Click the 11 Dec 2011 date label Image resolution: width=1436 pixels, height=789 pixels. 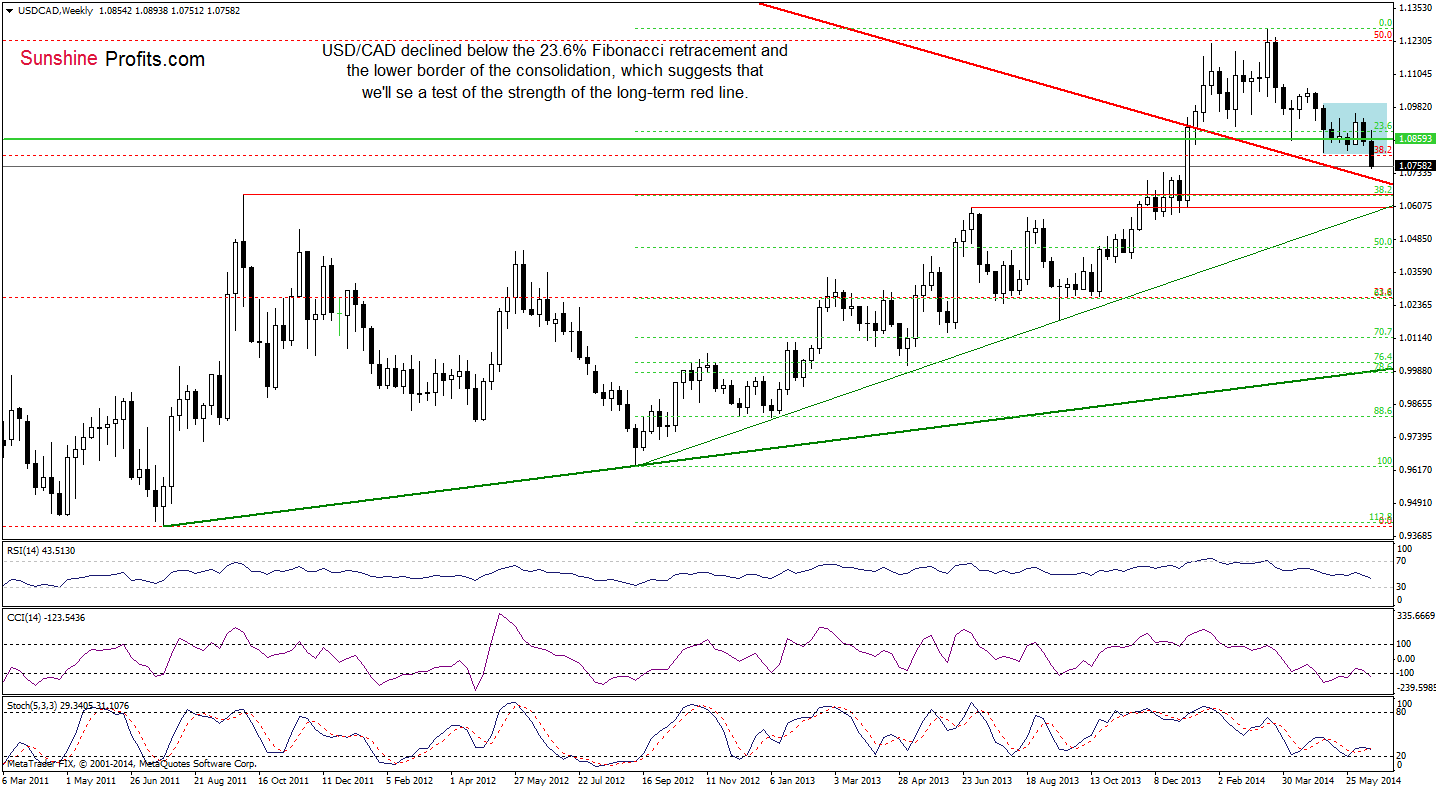[x=347, y=779]
